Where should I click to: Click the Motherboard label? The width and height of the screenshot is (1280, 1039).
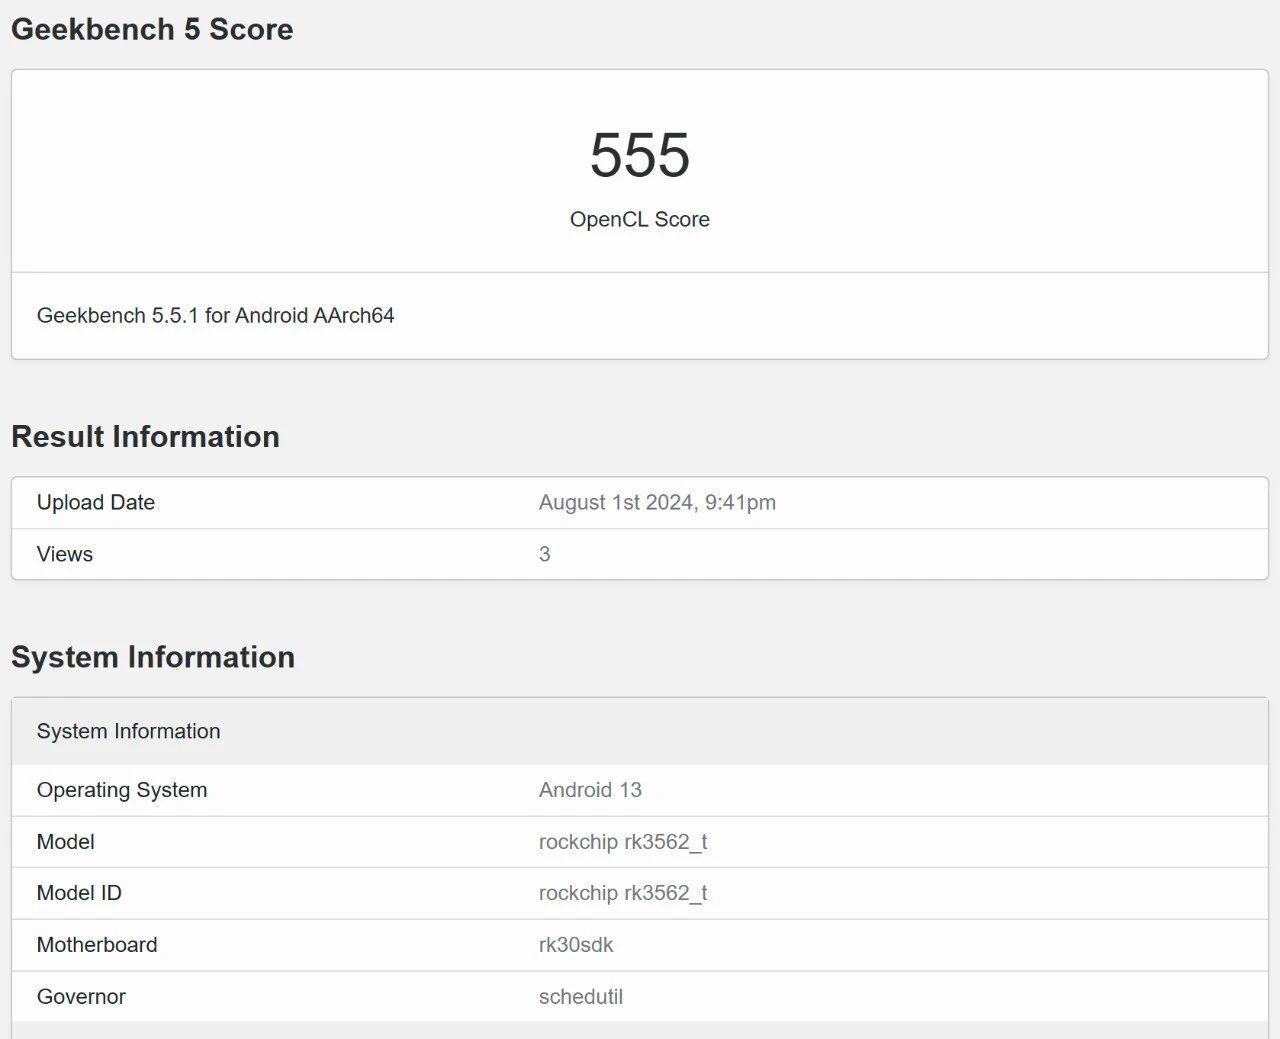[x=97, y=946]
